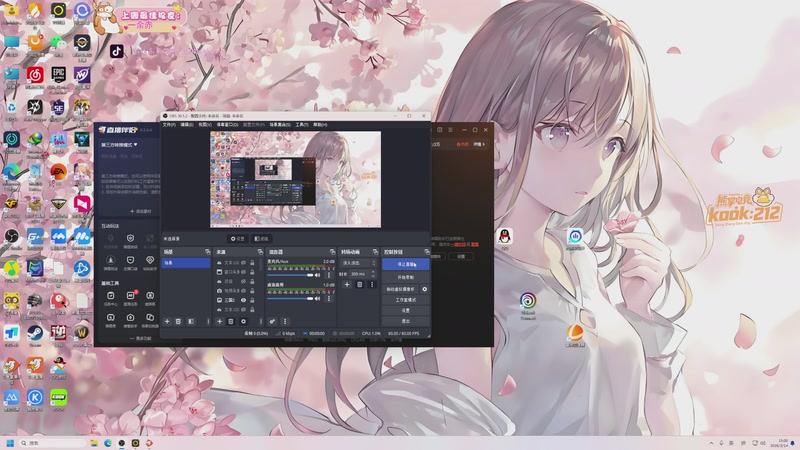Screen dimensions: 800x450
Task: Enable 工作室模式 studio mode
Action: (x=406, y=300)
